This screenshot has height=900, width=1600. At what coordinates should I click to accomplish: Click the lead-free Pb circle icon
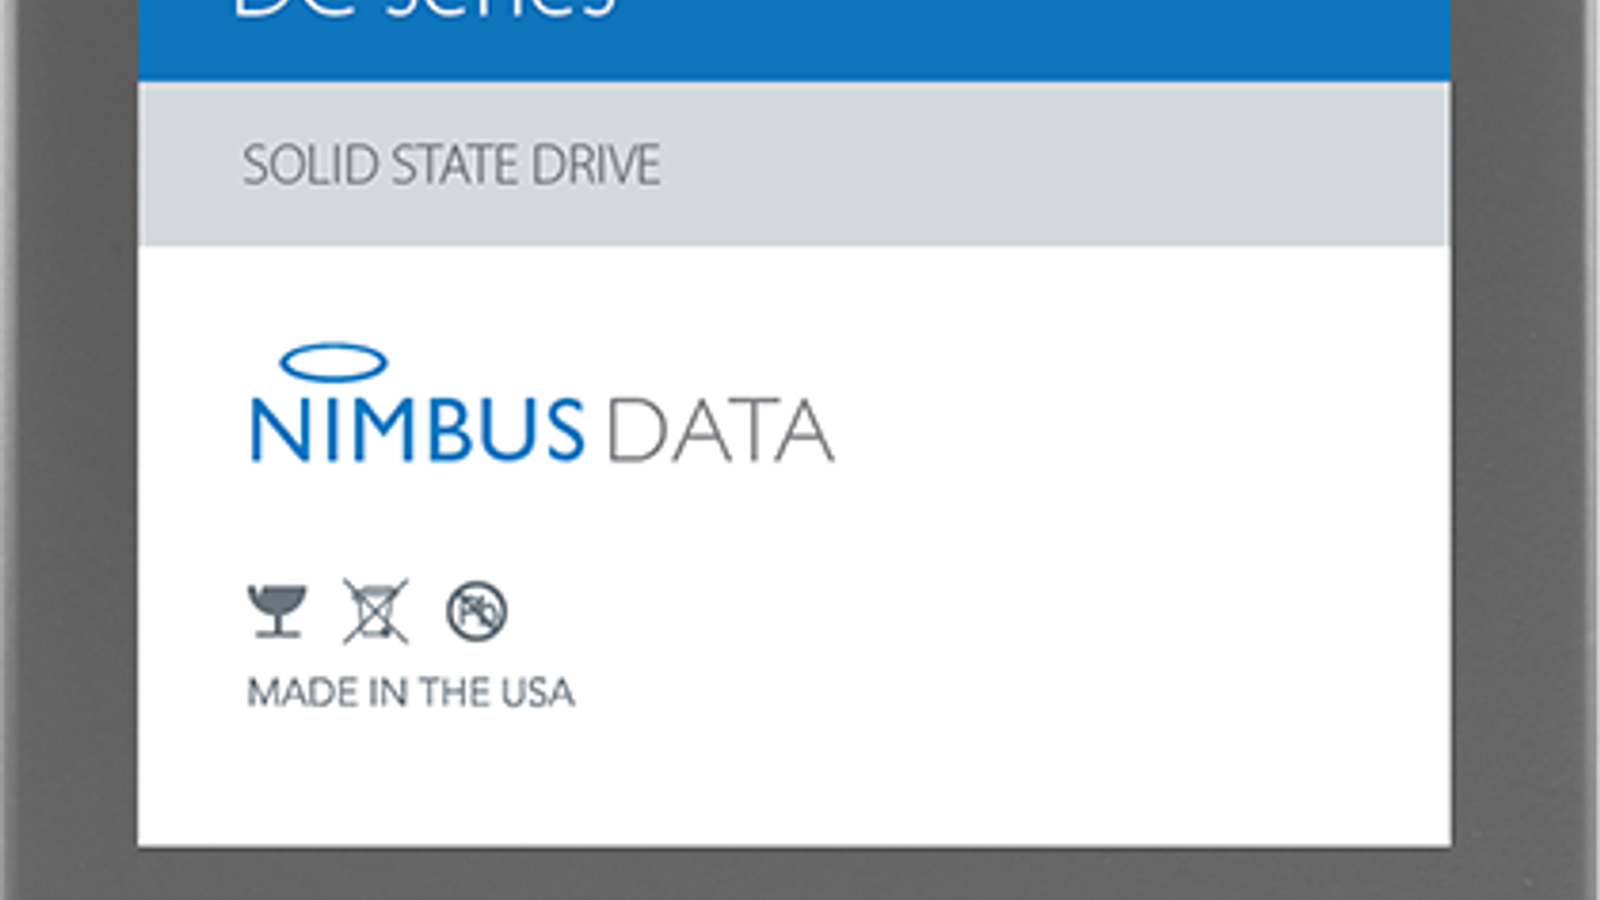click(476, 611)
